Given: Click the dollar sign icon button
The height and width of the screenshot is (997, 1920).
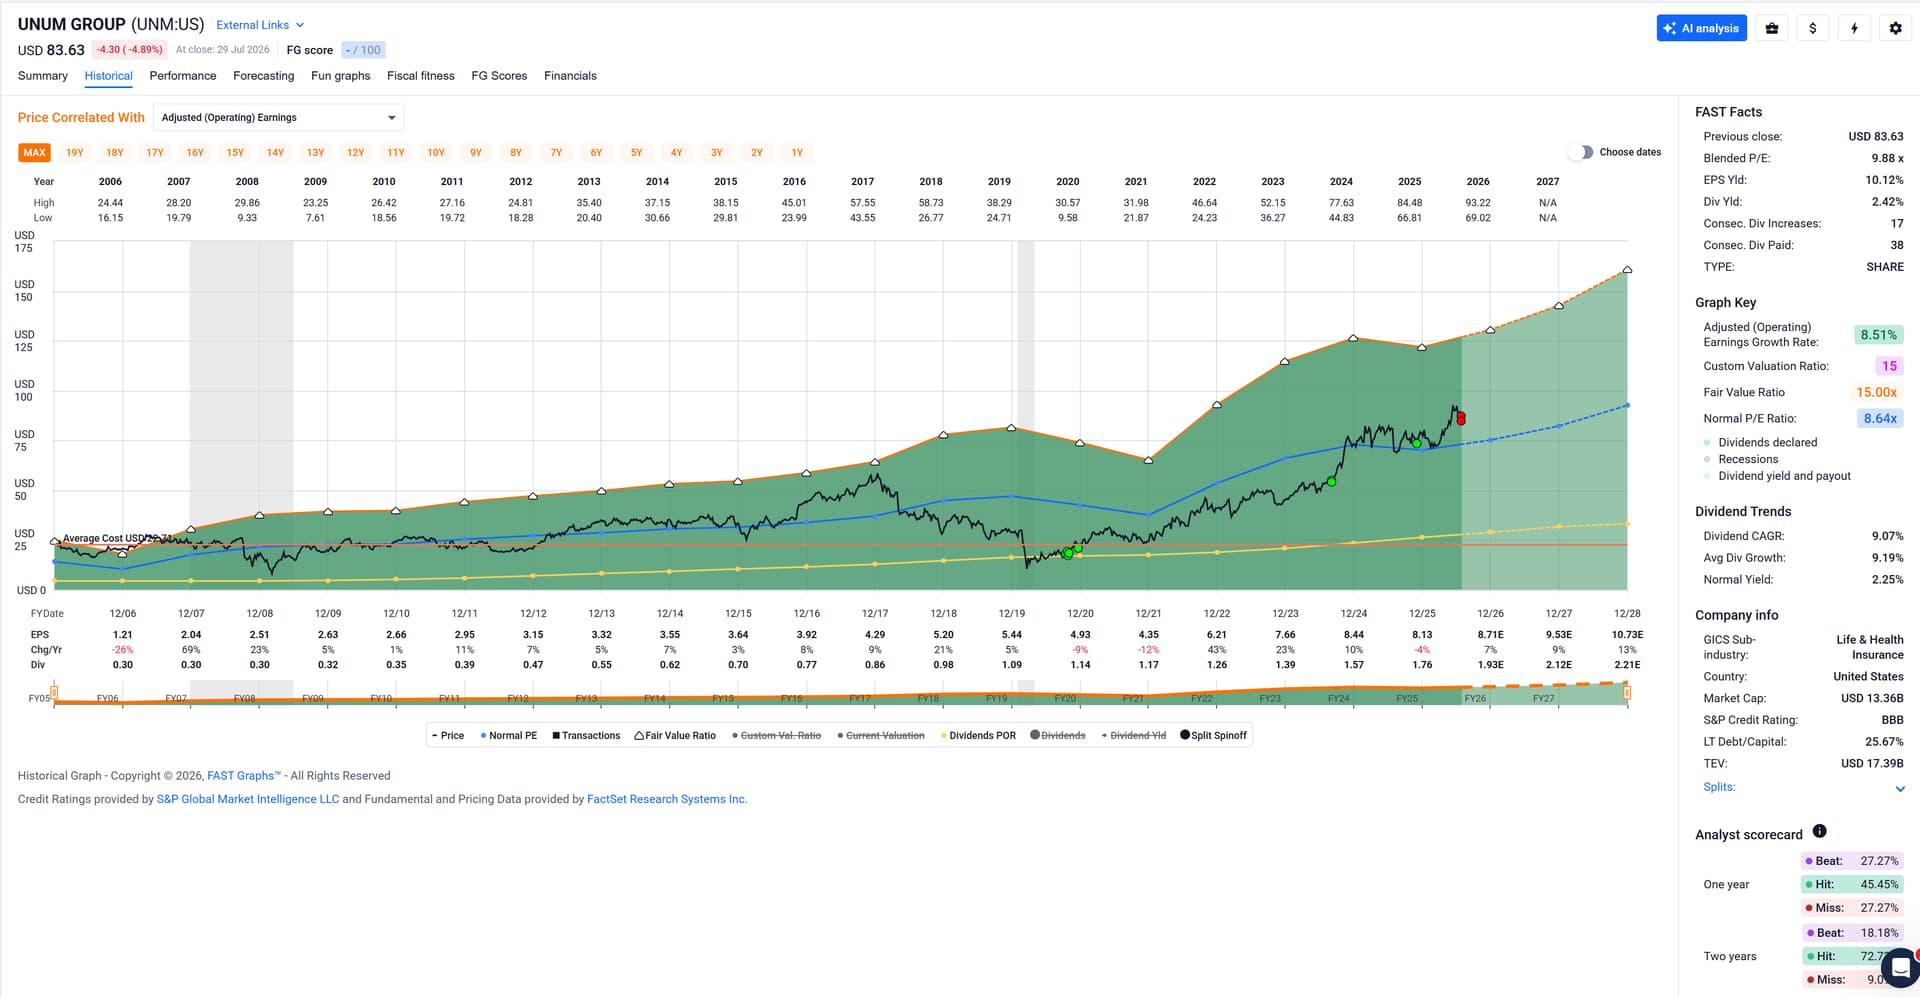Looking at the screenshot, I should pos(1813,28).
